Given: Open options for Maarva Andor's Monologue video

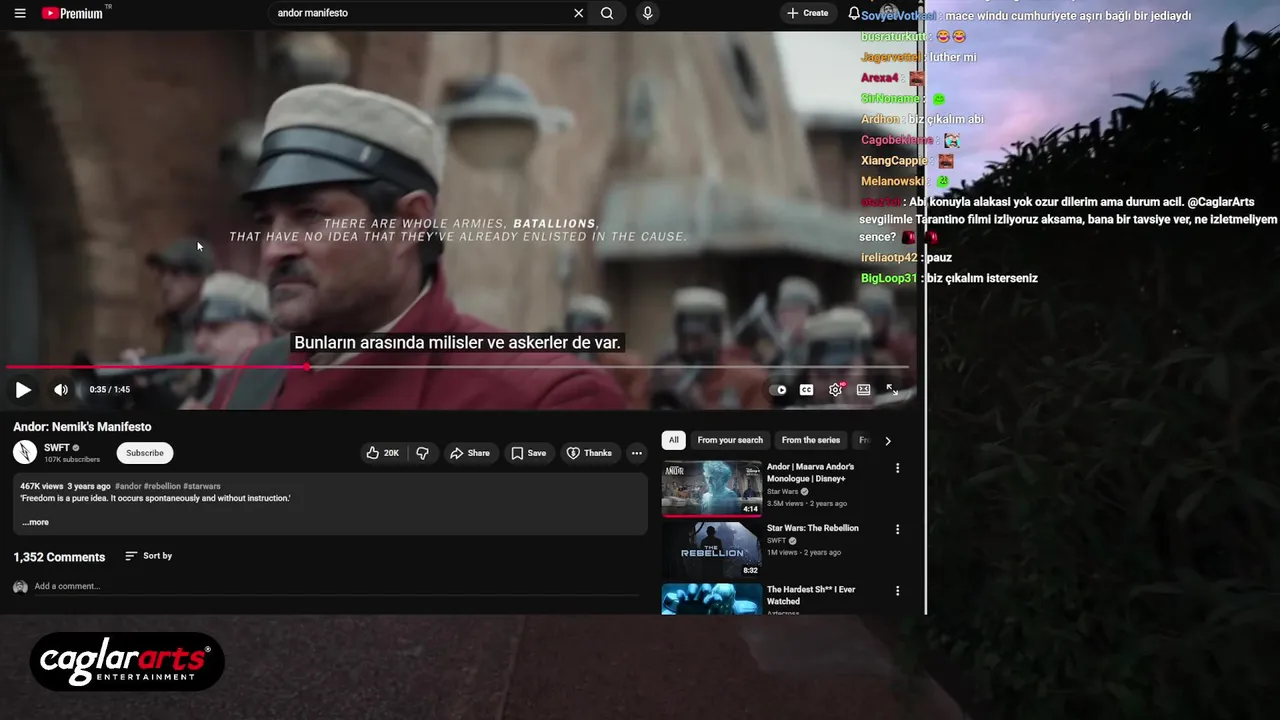Looking at the screenshot, I should pyautogui.click(x=897, y=468).
